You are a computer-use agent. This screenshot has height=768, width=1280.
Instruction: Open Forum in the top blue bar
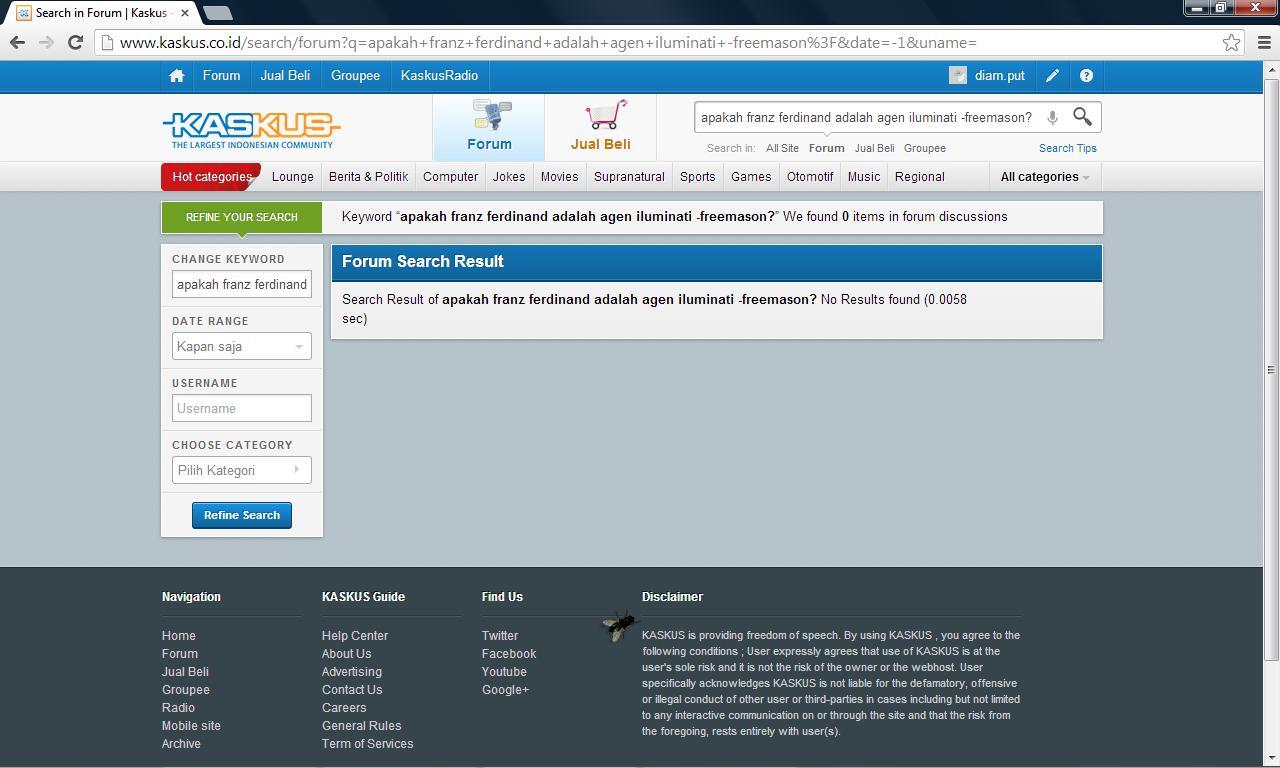pos(221,76)
